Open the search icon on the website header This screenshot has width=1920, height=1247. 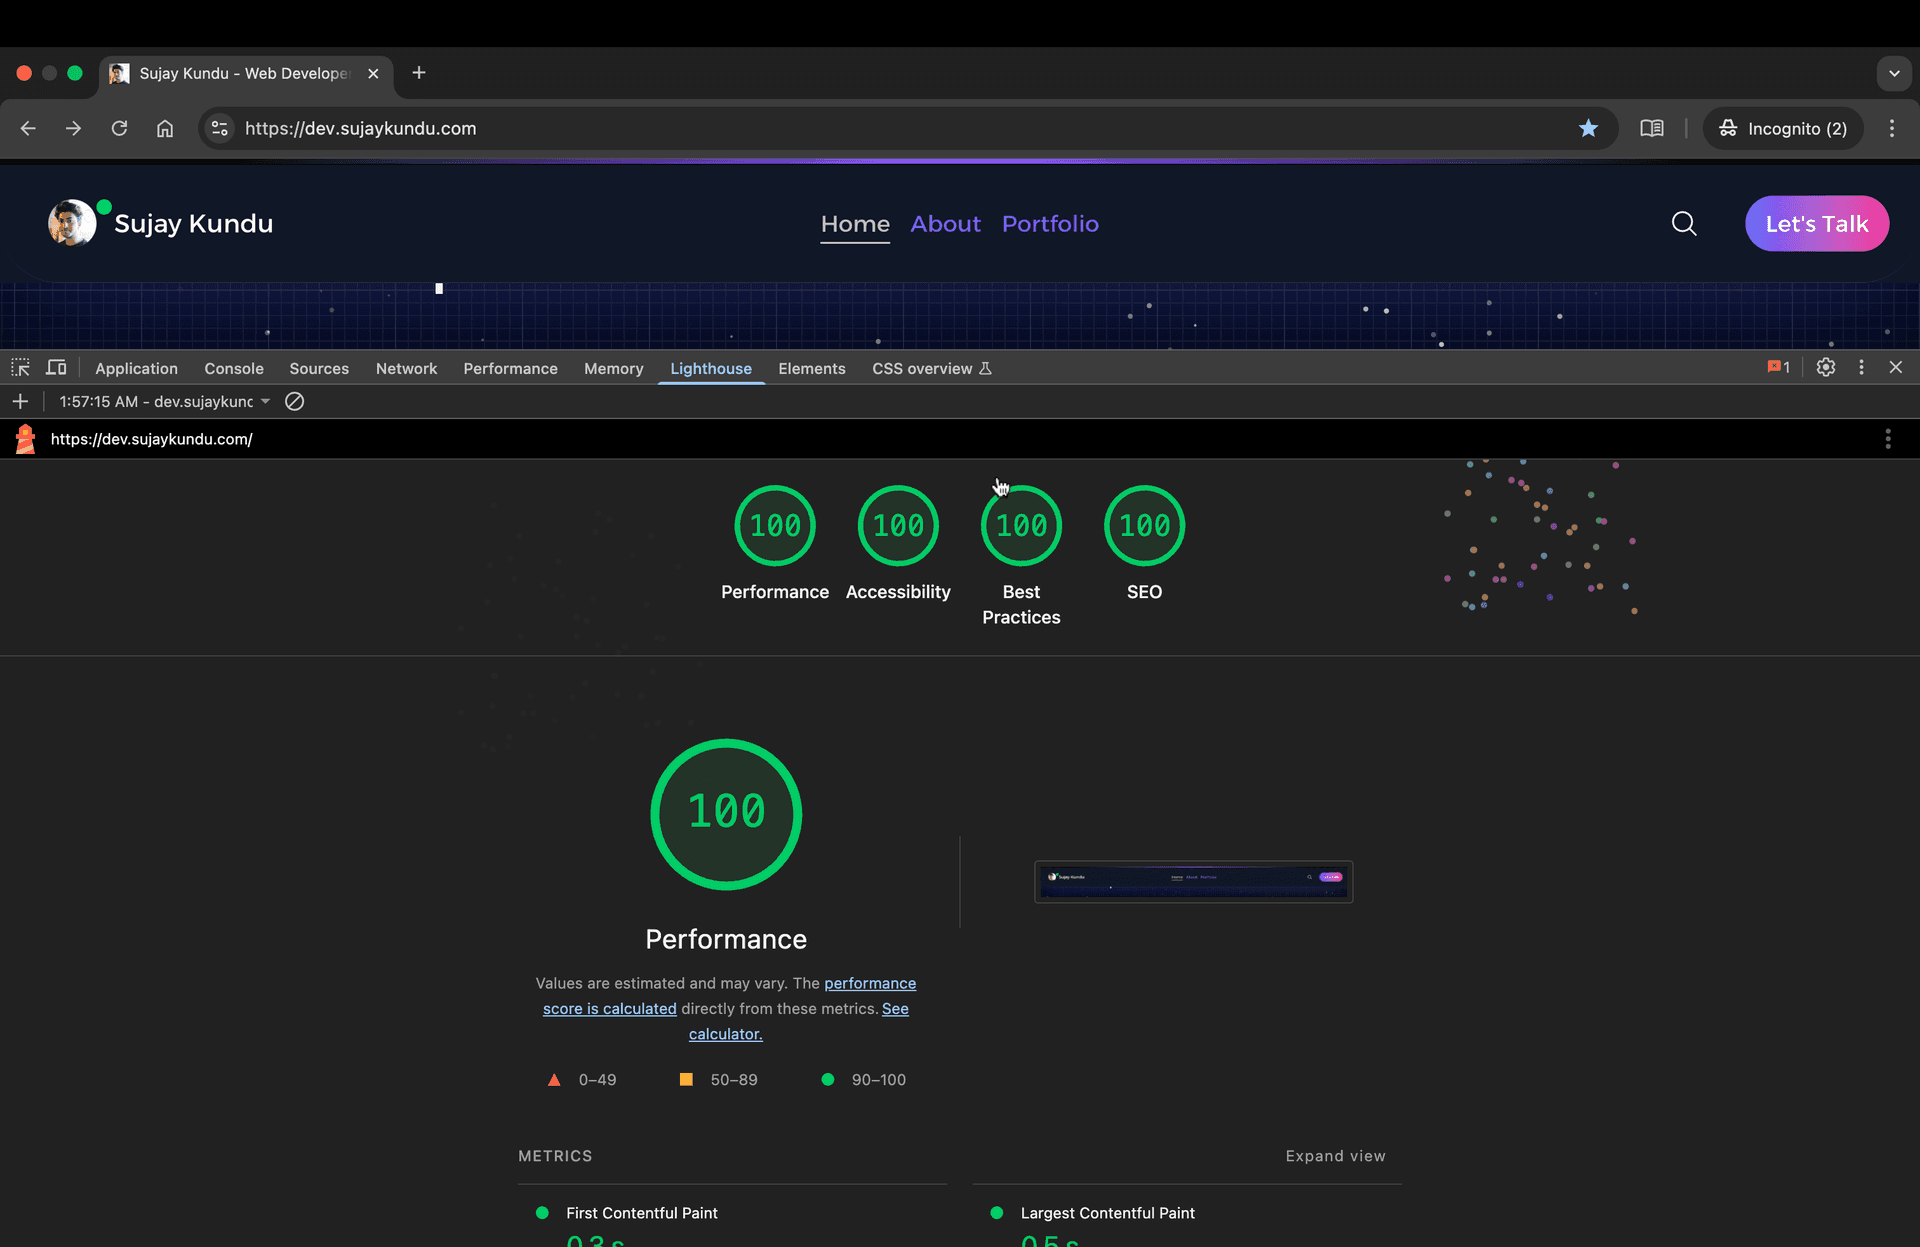(1684, 223)
